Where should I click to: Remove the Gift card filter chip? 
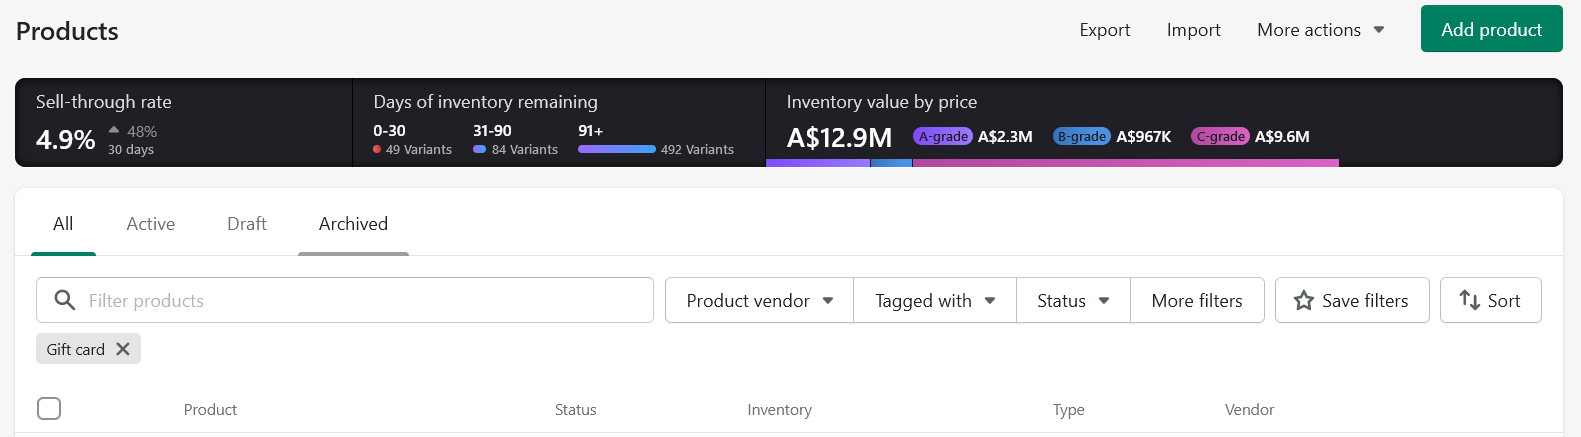coord(123,349)
